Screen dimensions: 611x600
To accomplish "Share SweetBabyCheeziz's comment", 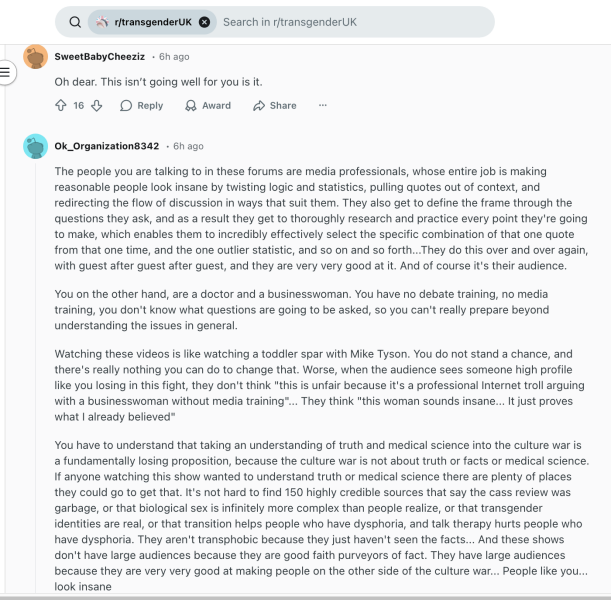I will click(x=274, y=105).
